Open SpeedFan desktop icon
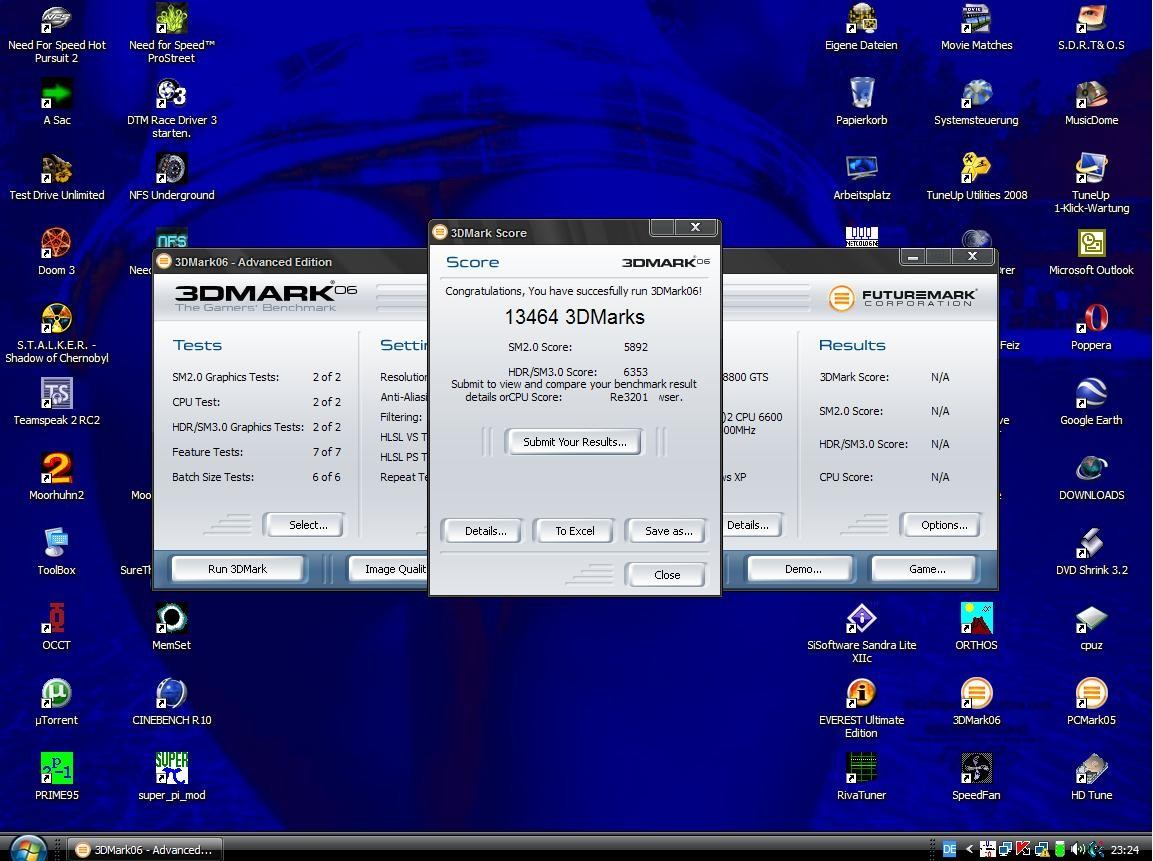This screenshot has width=1153, height=861. pyautogui.click(x=977, y=778)
